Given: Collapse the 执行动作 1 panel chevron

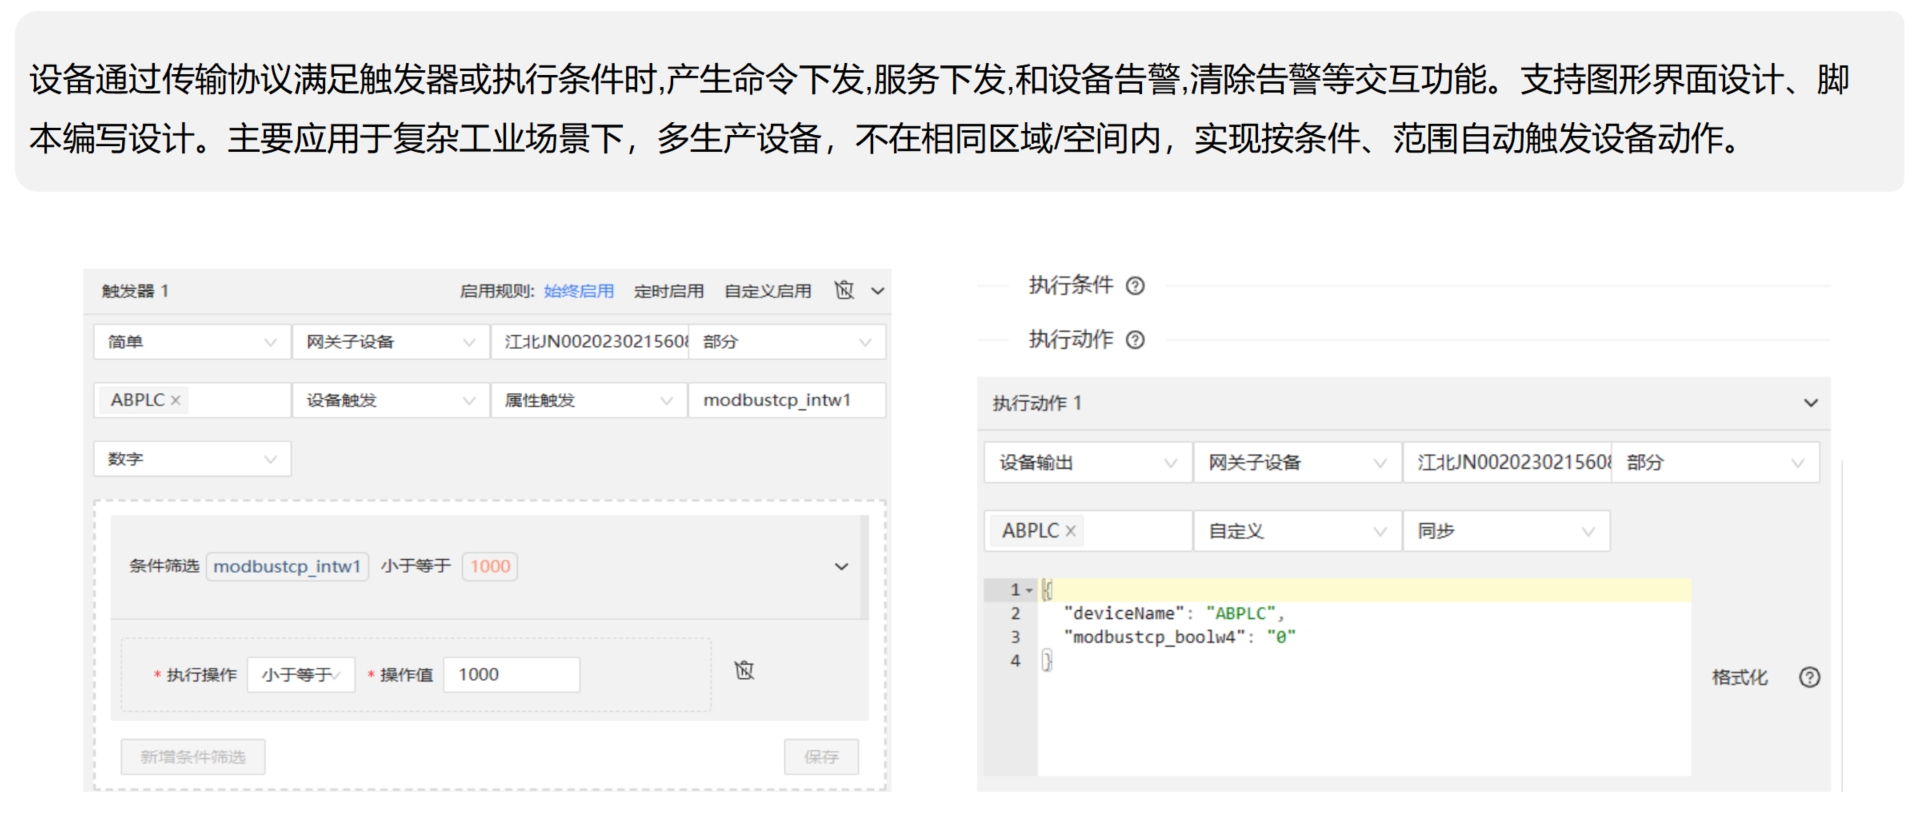Looking at the screenshot, I should (x=1810, y=403).
